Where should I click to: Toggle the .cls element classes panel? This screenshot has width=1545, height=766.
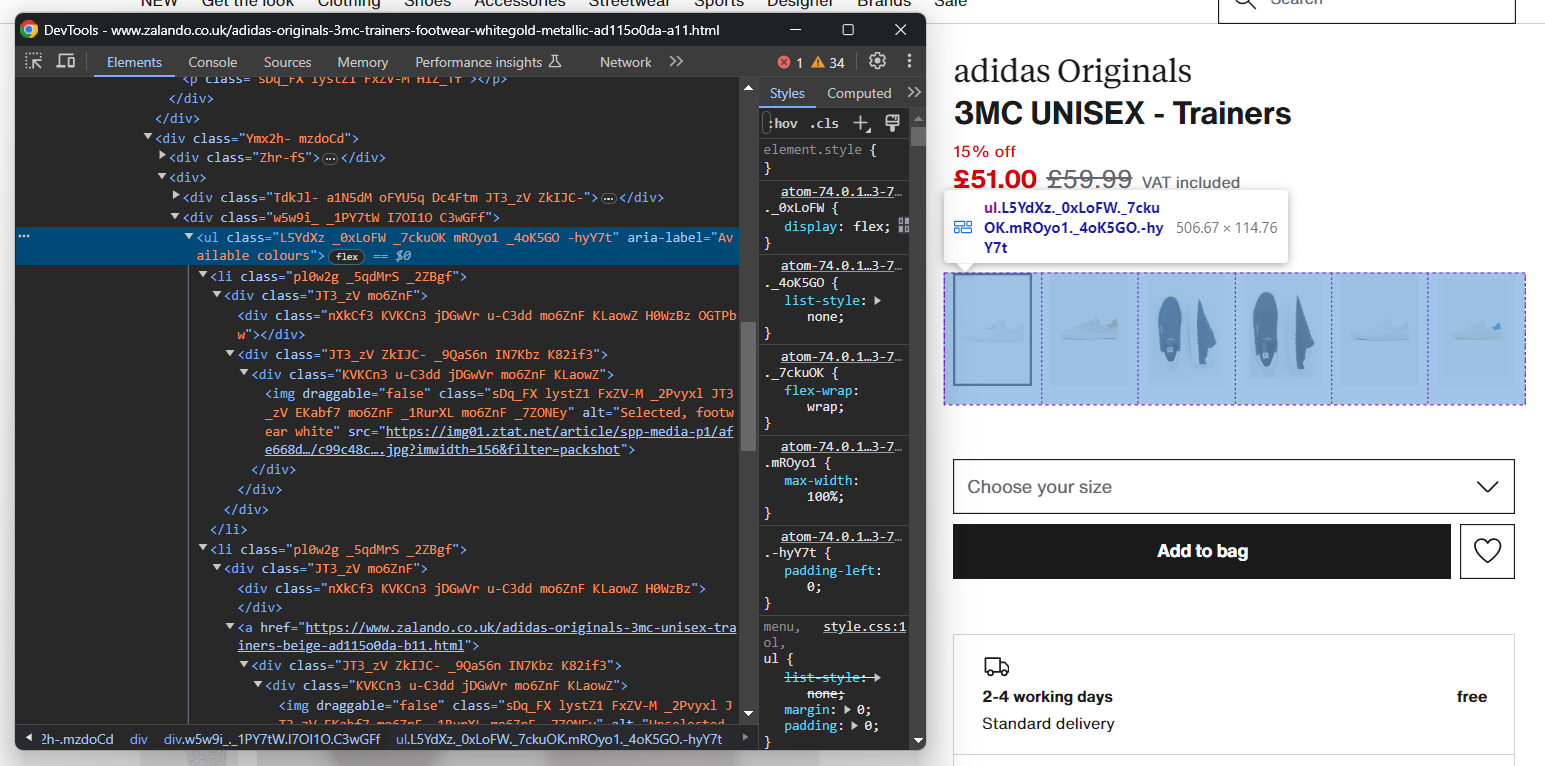[x=824, y=123]
